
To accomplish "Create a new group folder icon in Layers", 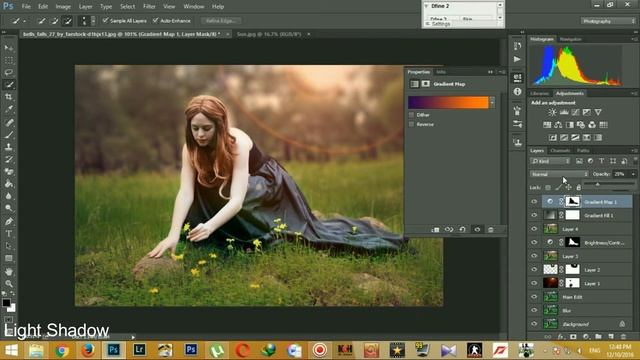I will coord(598,337).
